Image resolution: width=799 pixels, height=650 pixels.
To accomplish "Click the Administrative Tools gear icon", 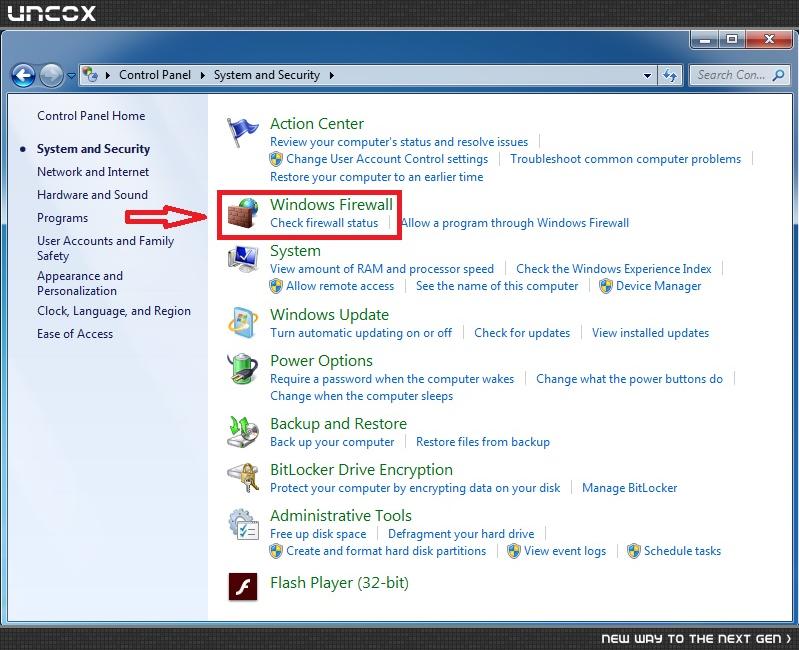I will pyautogui.click(x=243, y=524).
